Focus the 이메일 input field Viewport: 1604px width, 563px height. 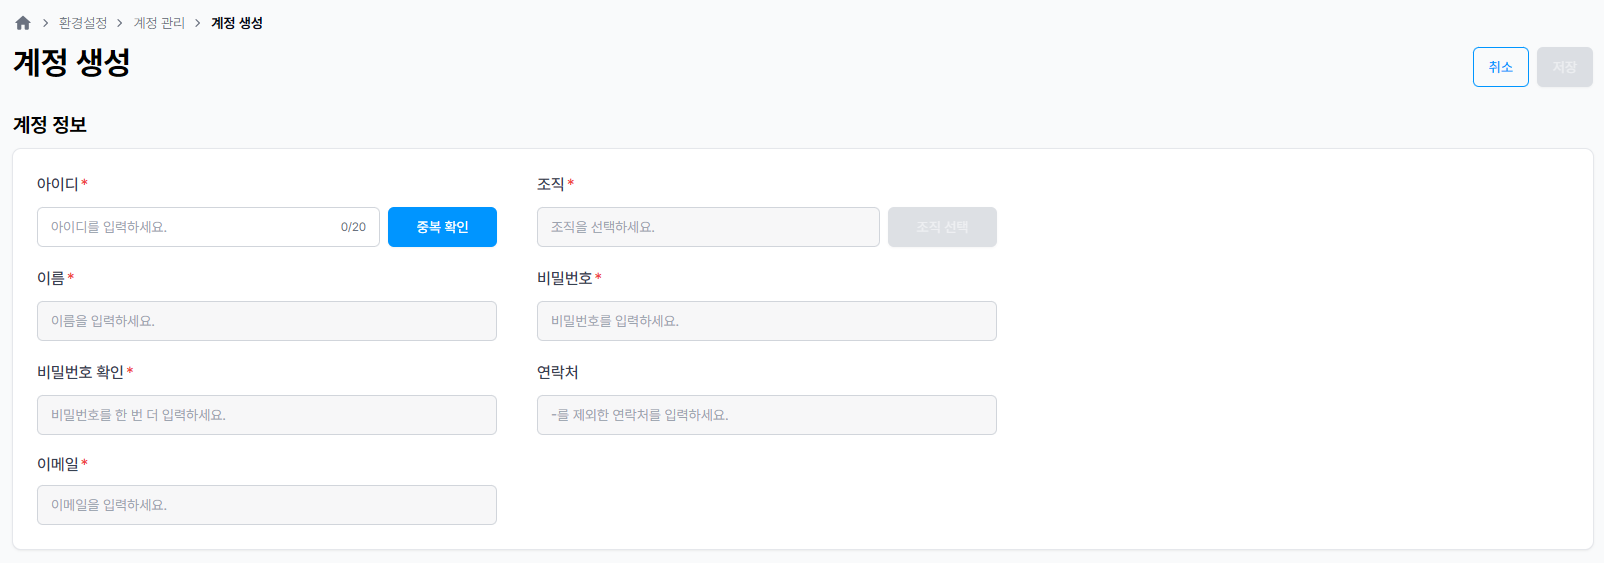pos(266,505)
